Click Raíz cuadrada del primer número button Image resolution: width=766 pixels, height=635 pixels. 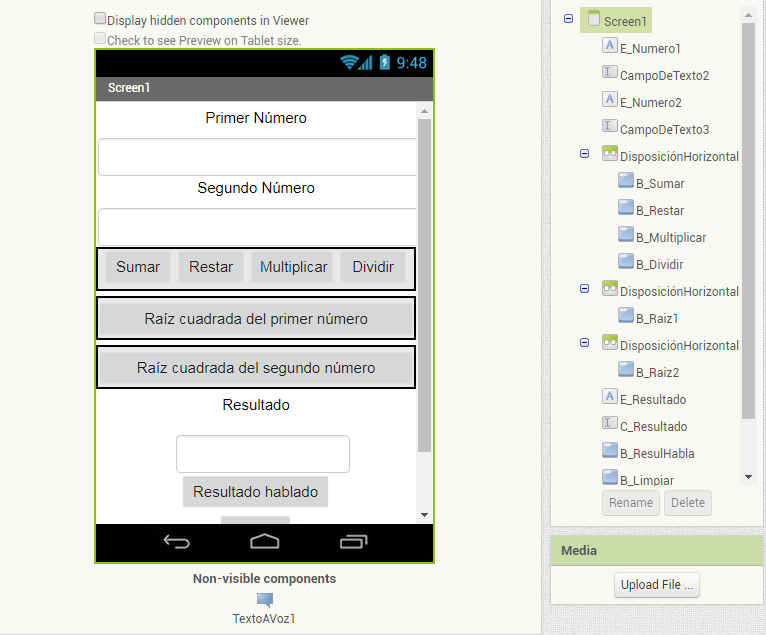tap(256, 318)
